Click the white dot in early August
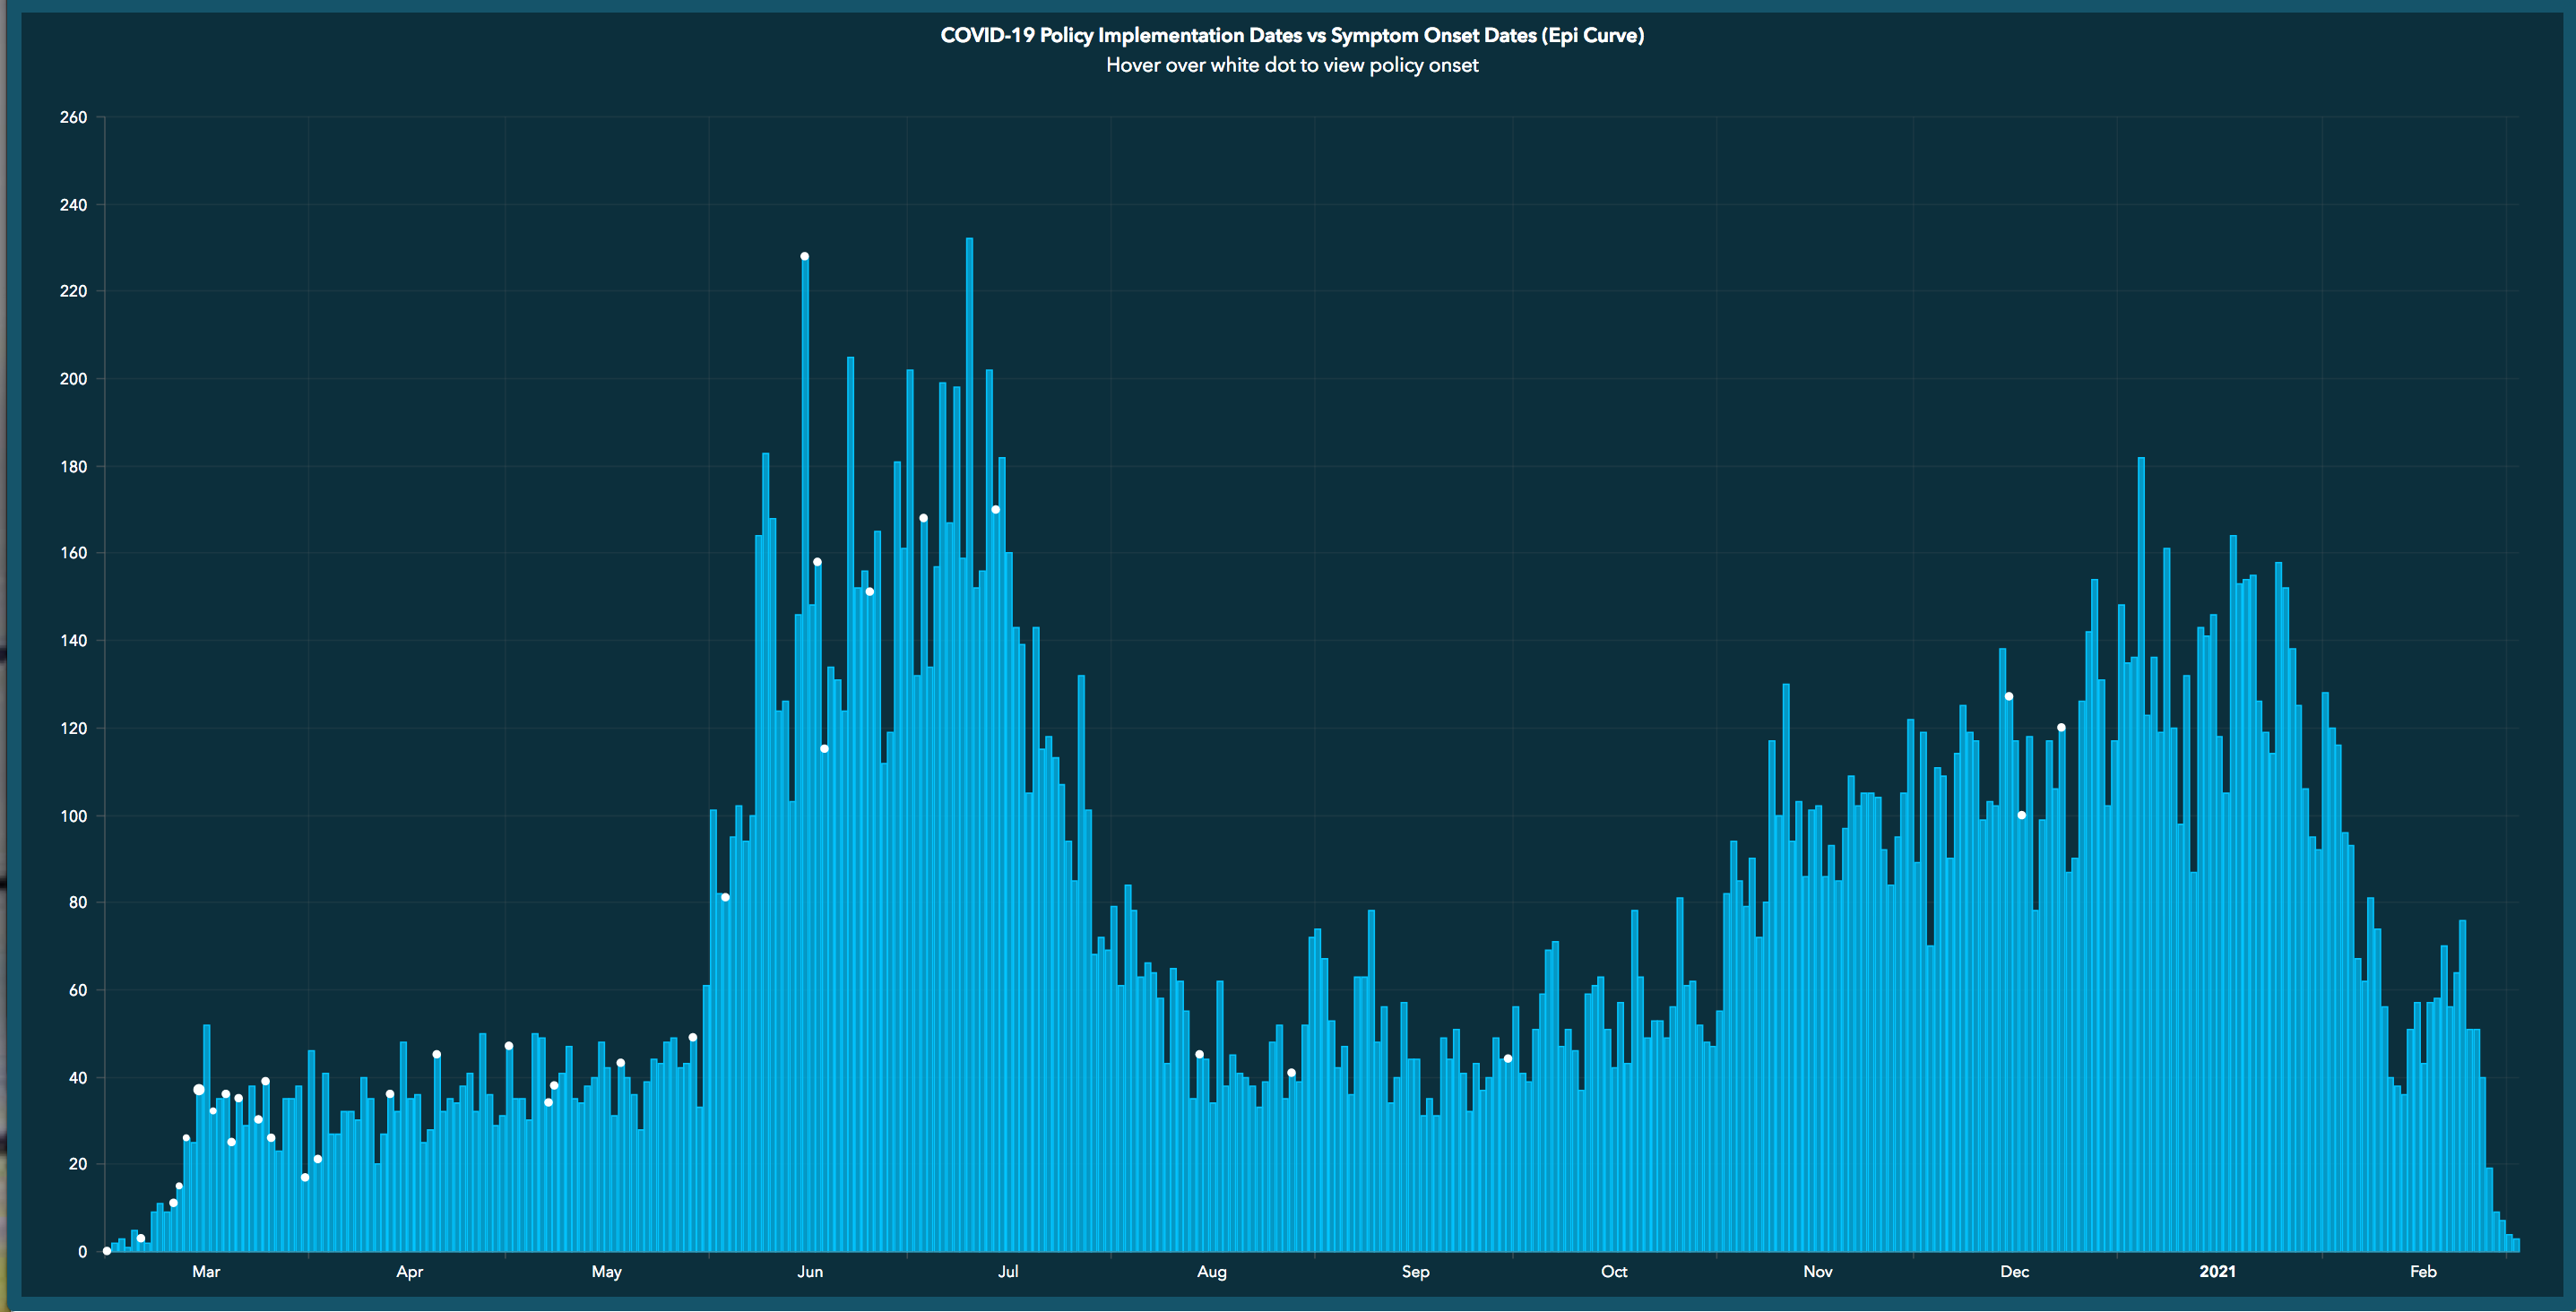The height and width of the screenshot is (1312, 2576). (1199, 1054)
